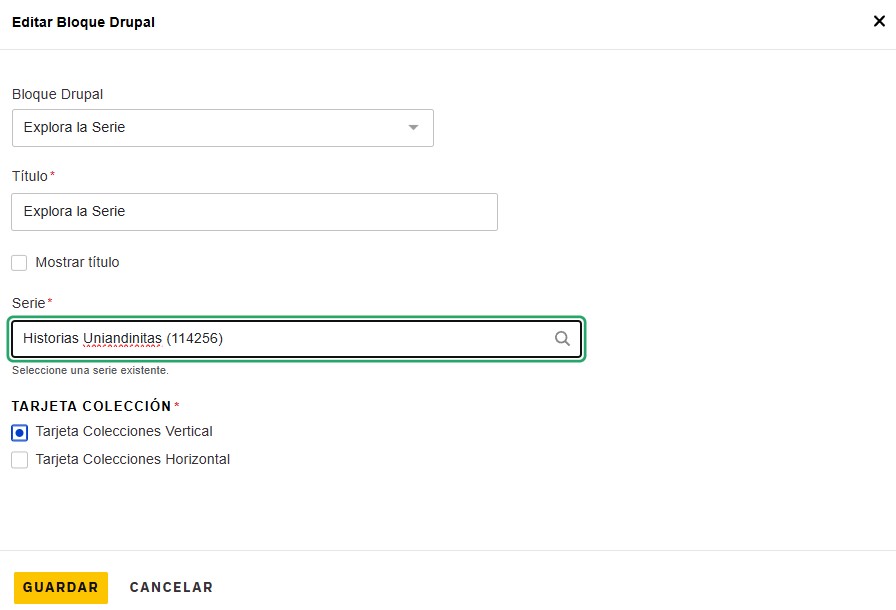Click the dropdown arrow of Bloque Drupal
The height and width of the screenshot is (610, 896).
[413, 127]
